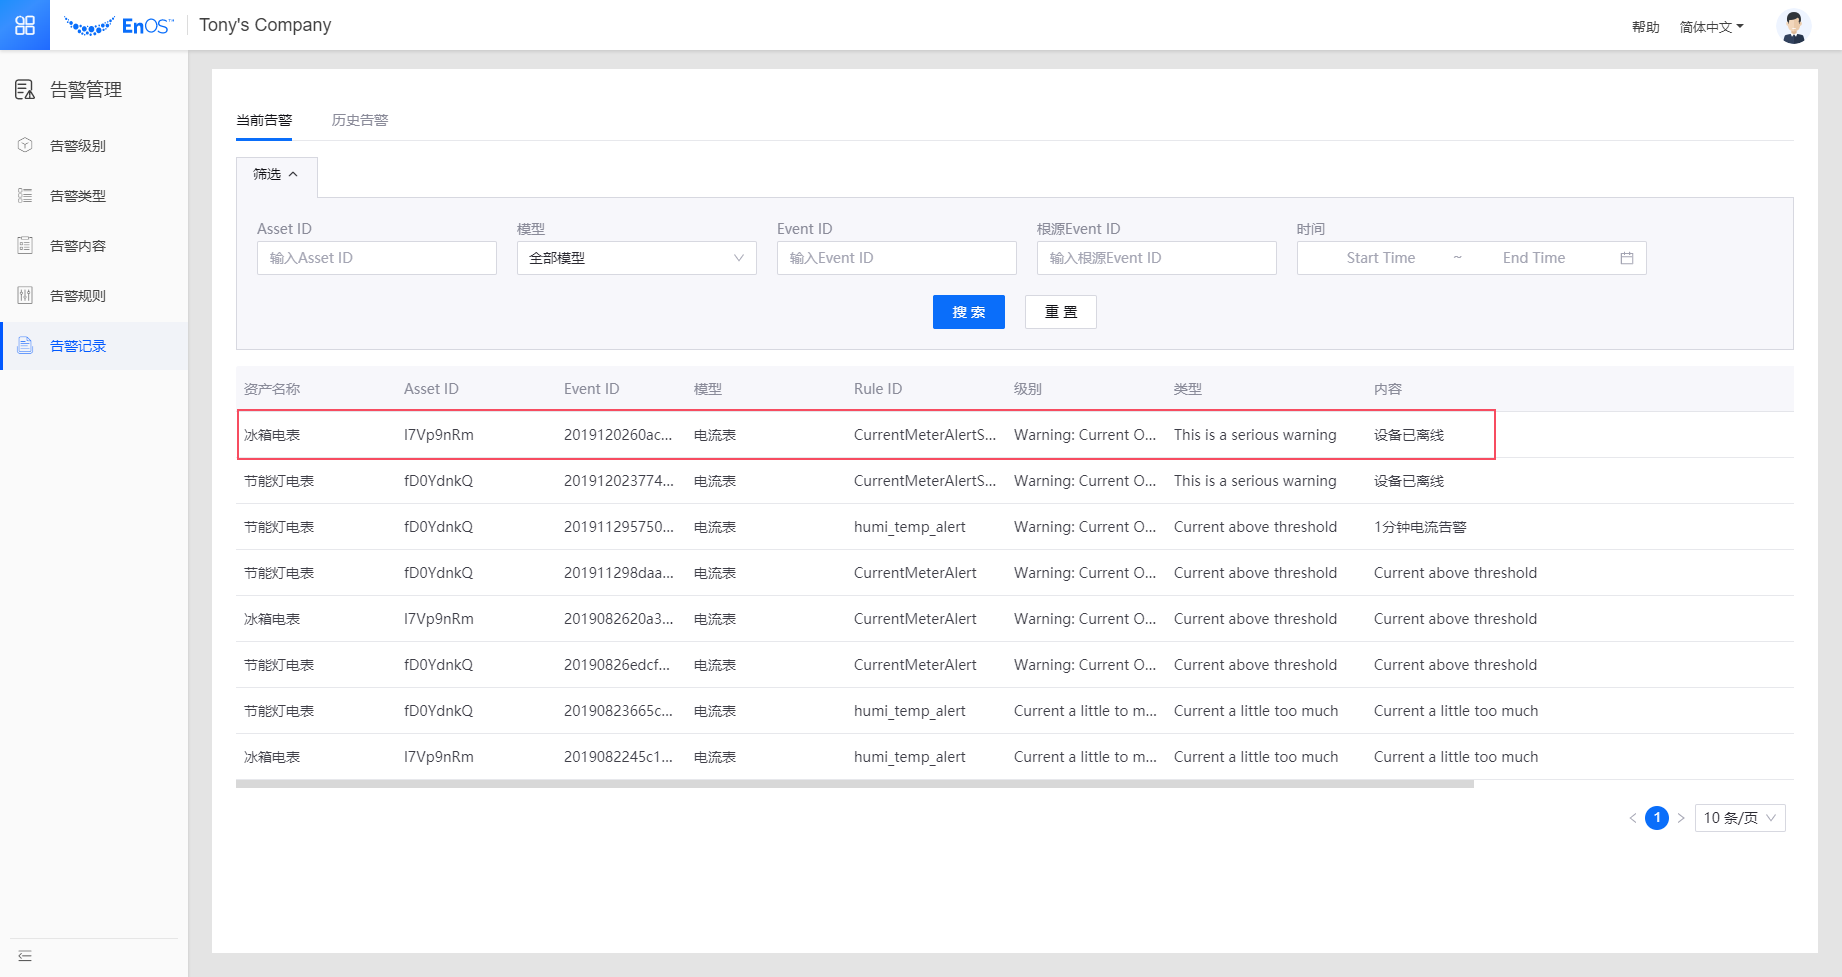Viewport: 1842px width, 977px height.
Task: Open 告警类型 menu item
Action: point(94,196)
